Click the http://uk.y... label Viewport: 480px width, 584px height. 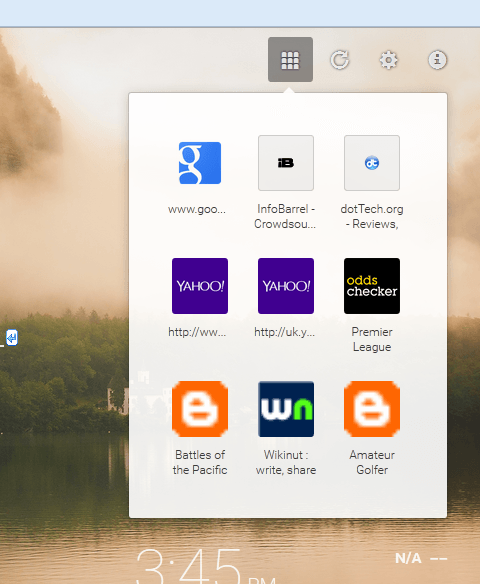[x=285, y=332]
